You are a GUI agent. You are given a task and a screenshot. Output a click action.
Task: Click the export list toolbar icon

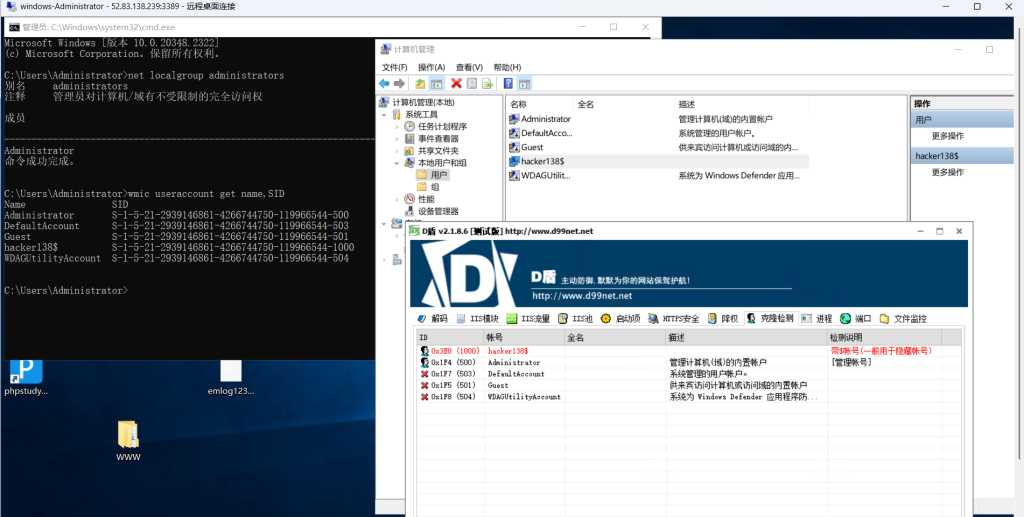coord(488,83)
